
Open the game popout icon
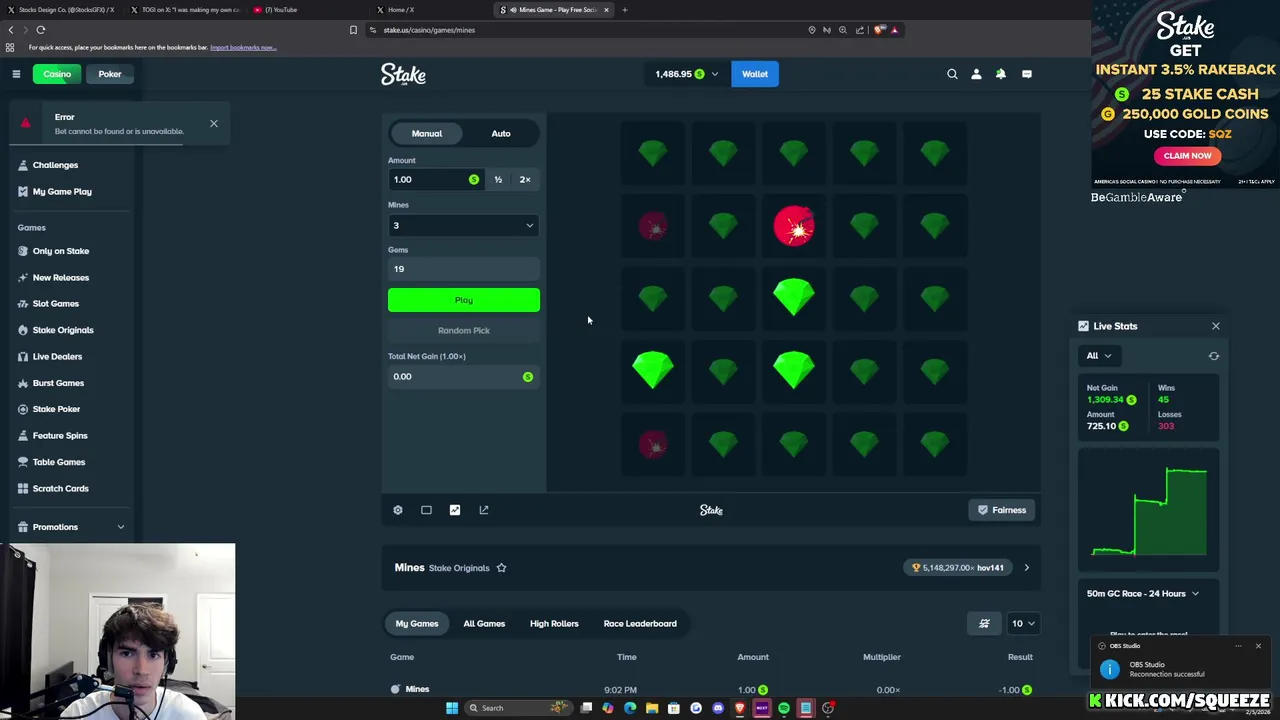(x=484, y=510)
